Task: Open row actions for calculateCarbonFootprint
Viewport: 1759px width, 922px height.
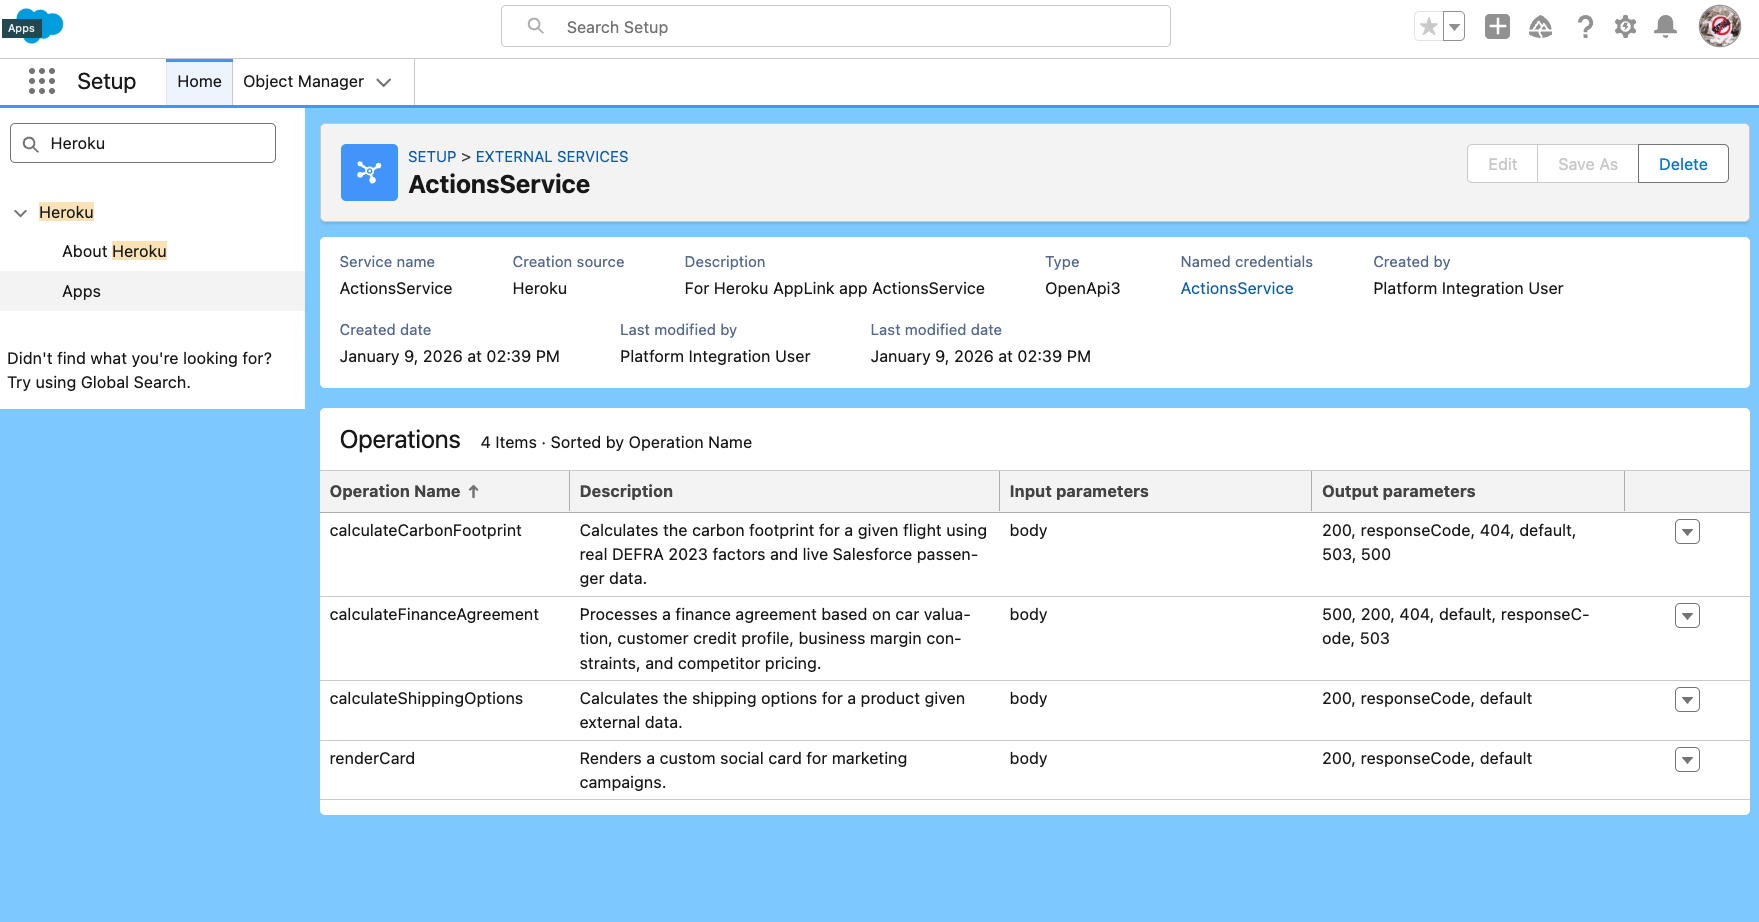Action: 1687,532
